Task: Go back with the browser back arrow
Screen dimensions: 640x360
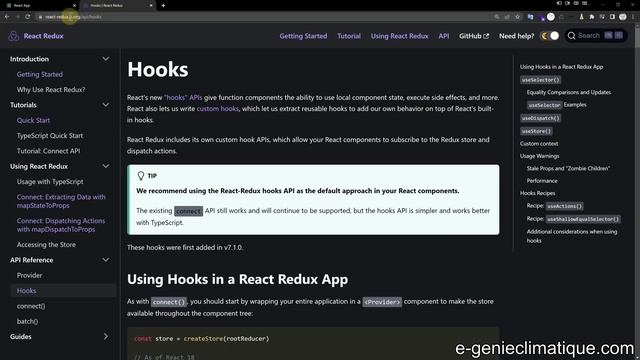Action: (x=7, y=17)
